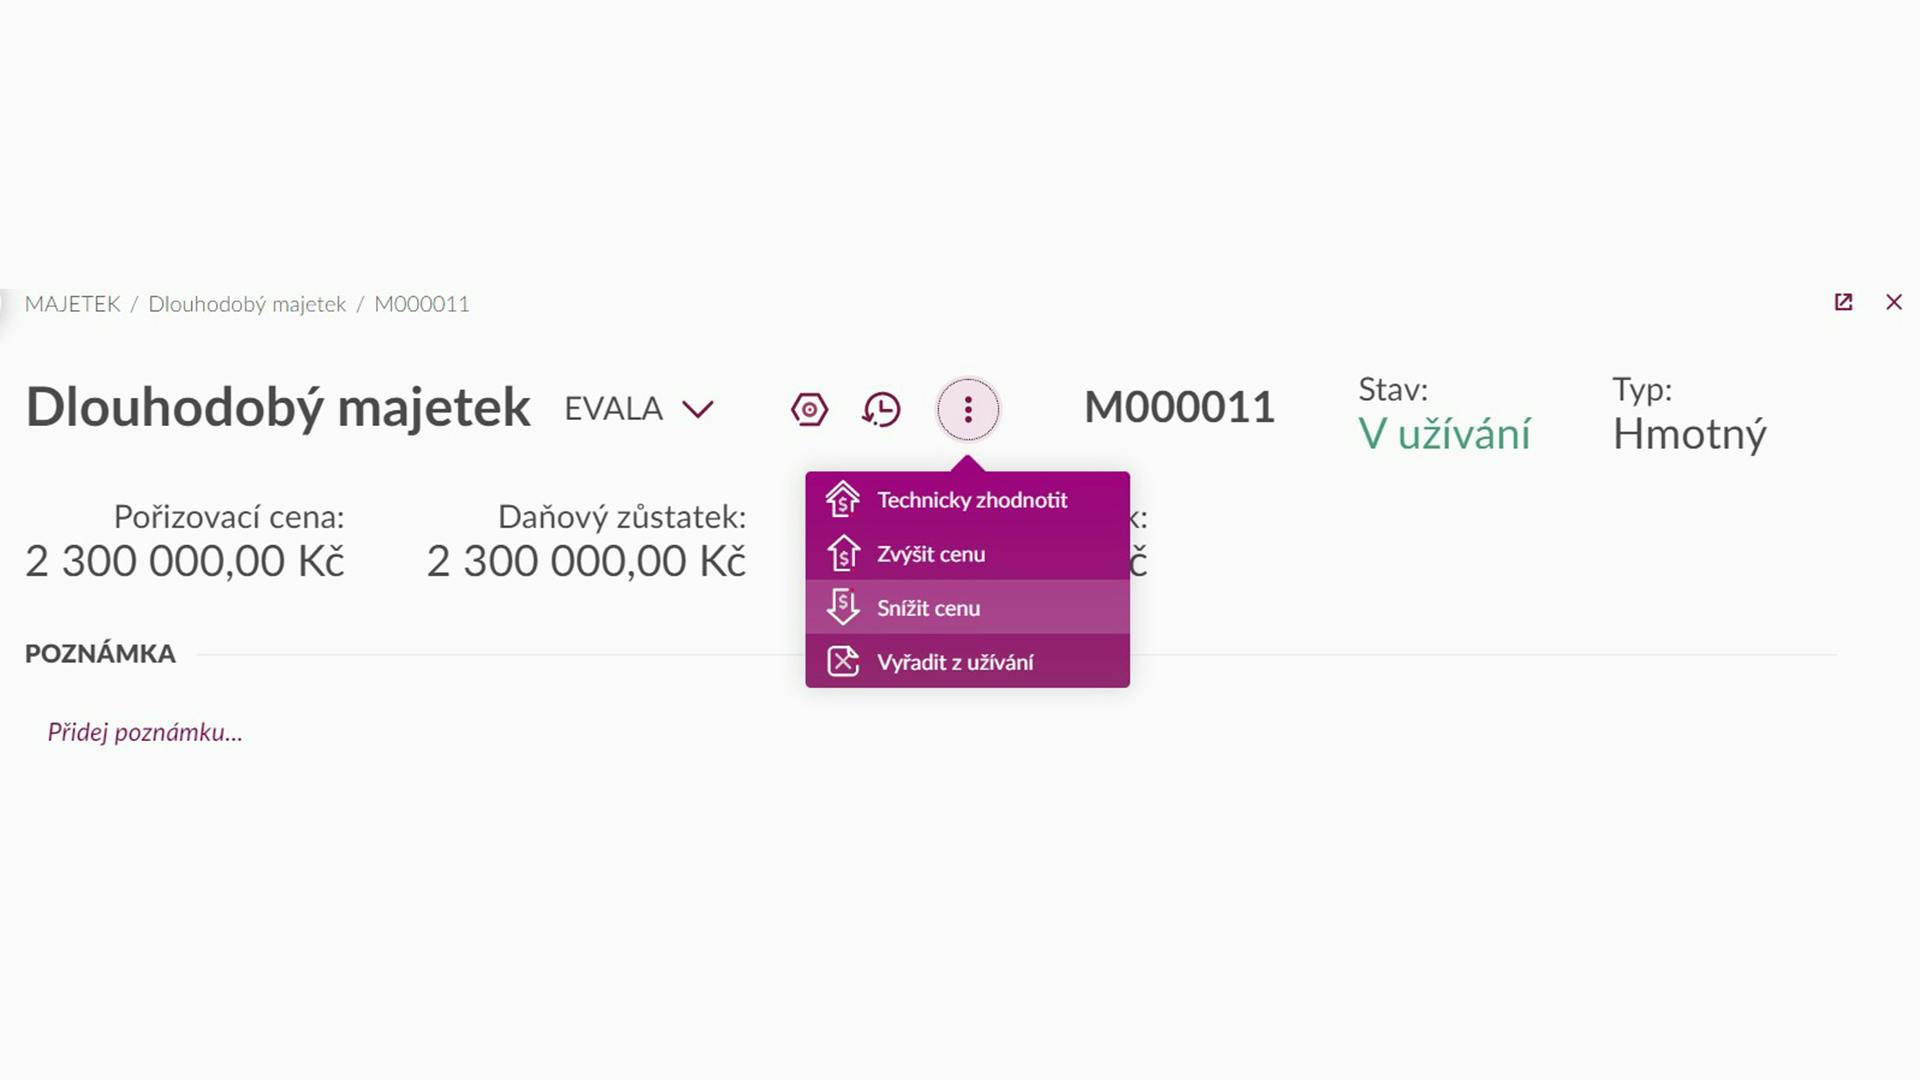Open the hexagon settings icon
Viewport: 1920px width, 1080px height.
(809, 409)
